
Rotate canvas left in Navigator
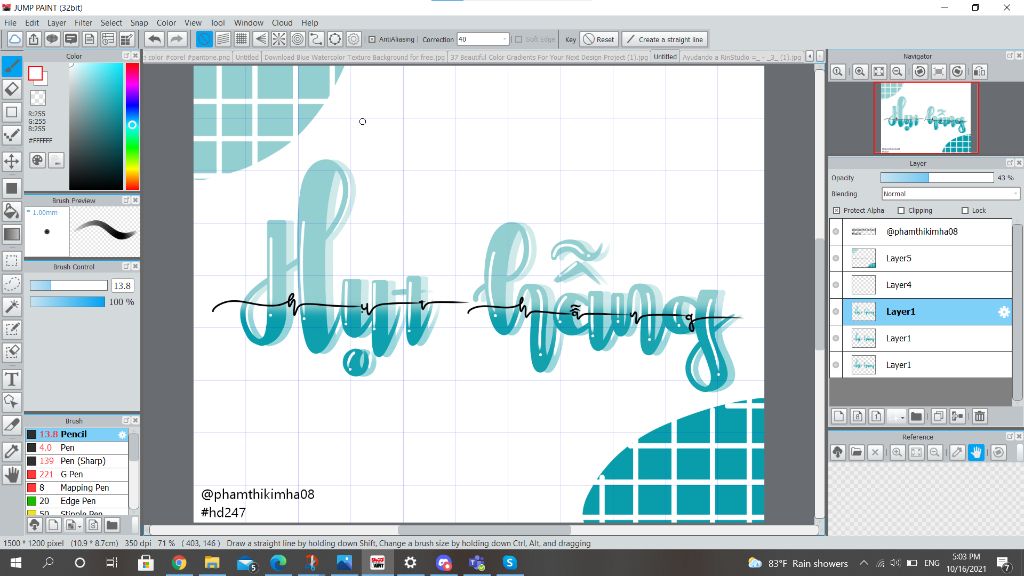(x=920, y=72)
